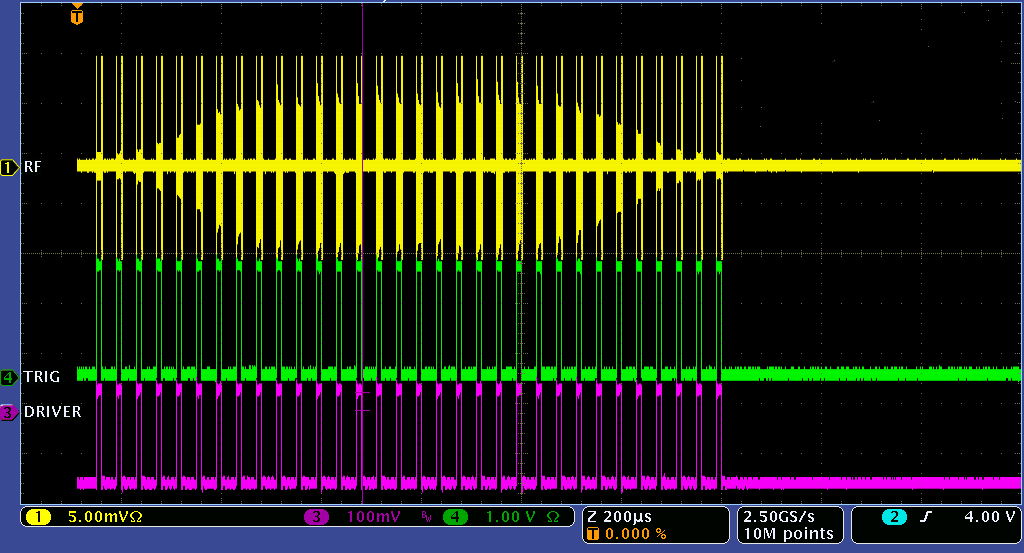1024x553 pixels.
Task: Click the 100mV channel 3 scale readout
Action: 376,517
